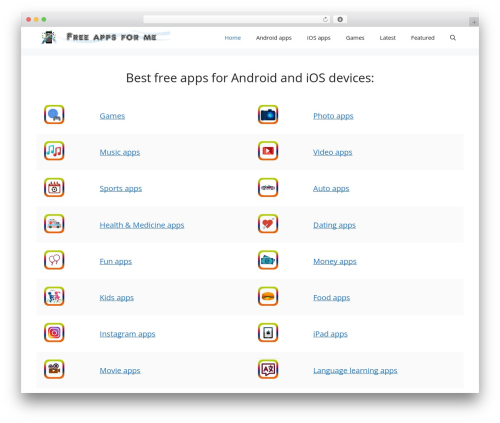Click the Health & Medicine ambulance icon

(x=54, y=224)
